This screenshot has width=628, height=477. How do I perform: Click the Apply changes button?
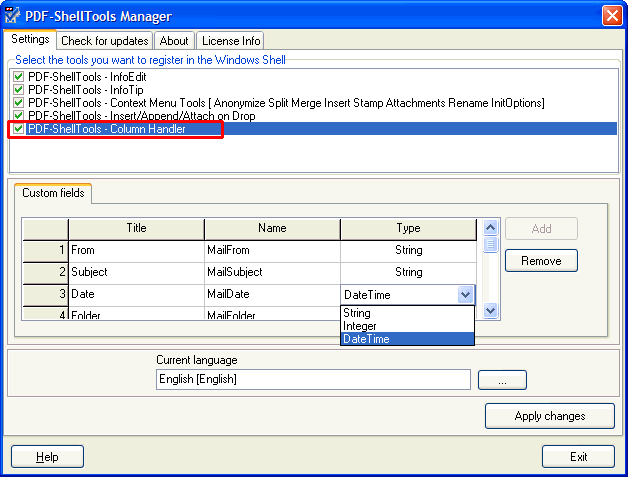[x=550, y=416]
